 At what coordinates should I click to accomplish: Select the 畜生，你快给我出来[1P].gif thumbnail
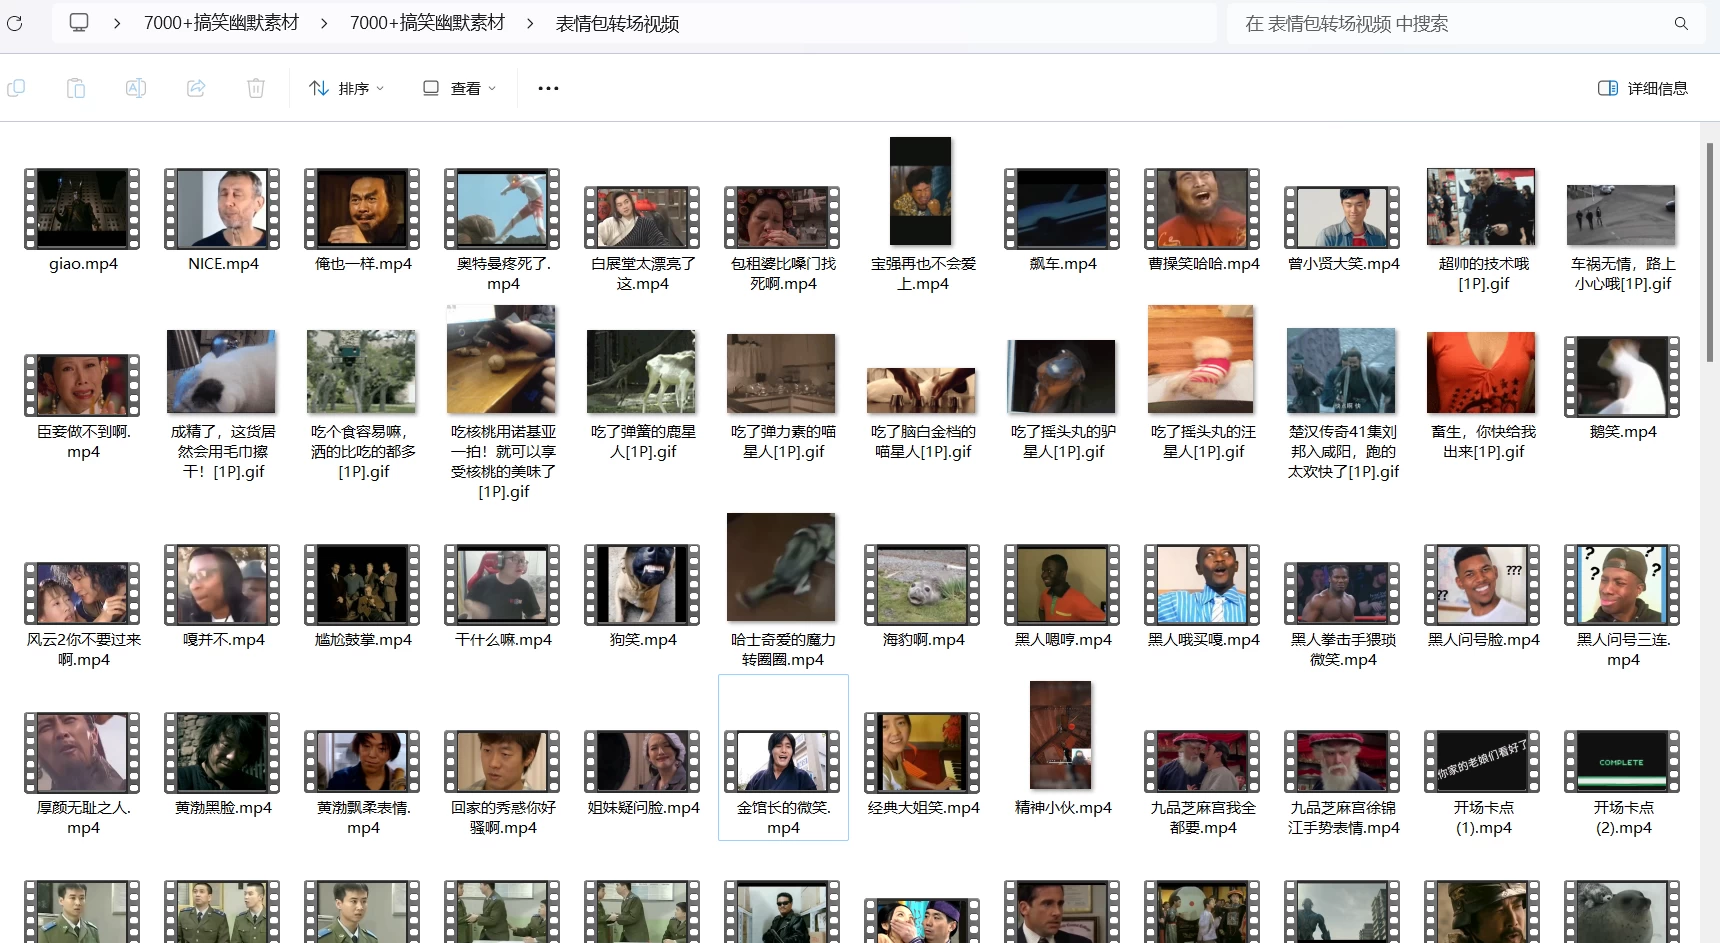[x=1481, y=373]
